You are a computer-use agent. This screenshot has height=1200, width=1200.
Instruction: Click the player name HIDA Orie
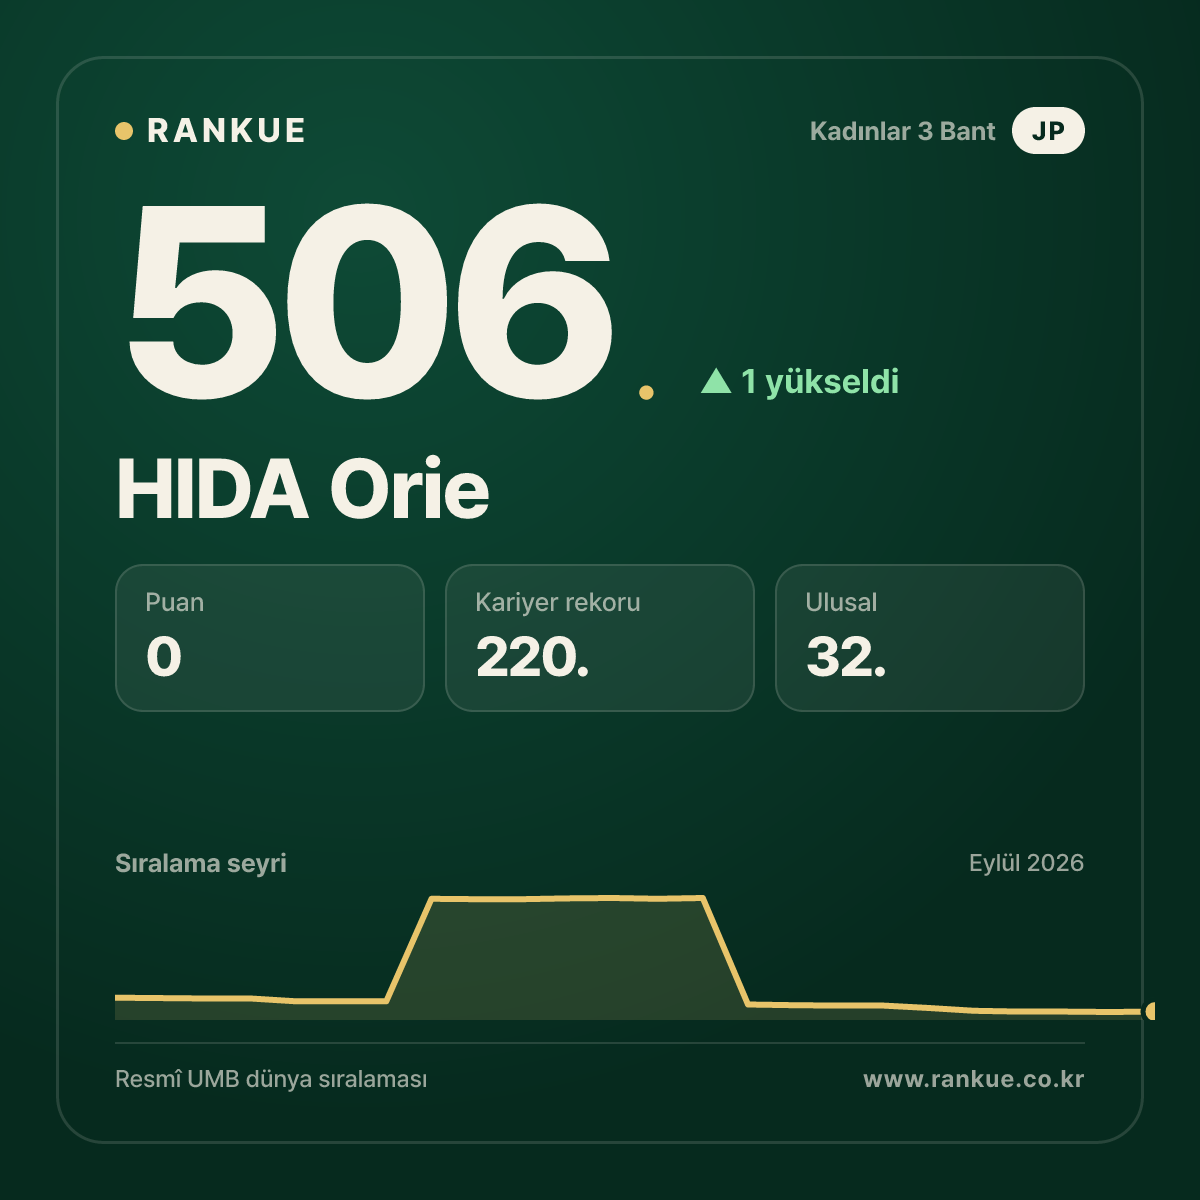(303, 489)
